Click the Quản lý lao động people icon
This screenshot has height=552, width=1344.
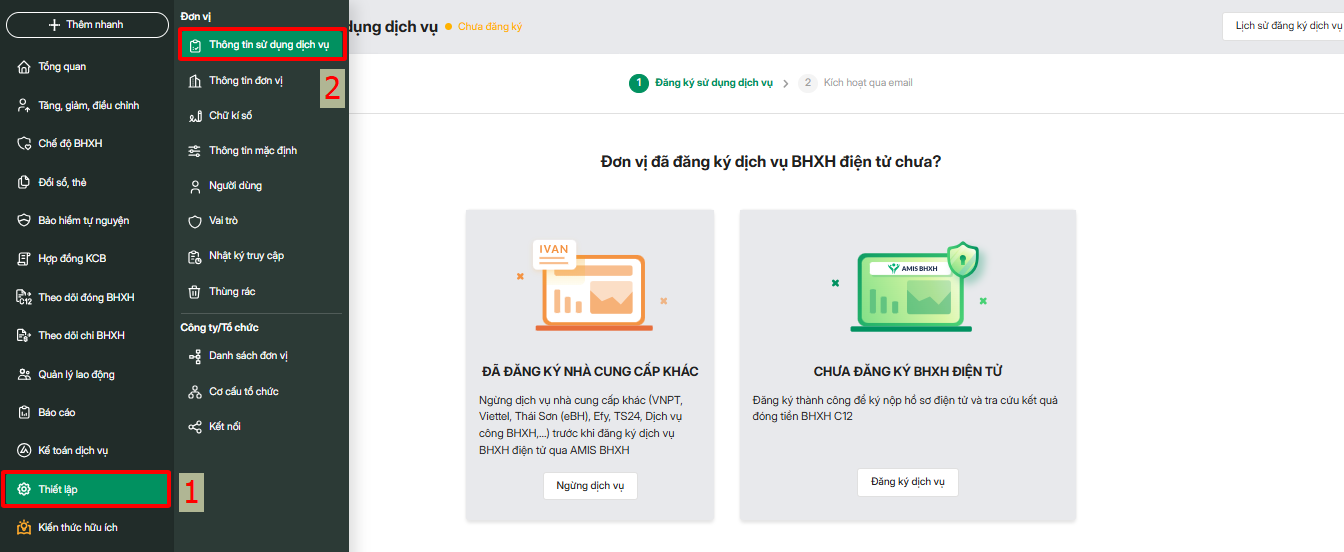coord(24,374)
